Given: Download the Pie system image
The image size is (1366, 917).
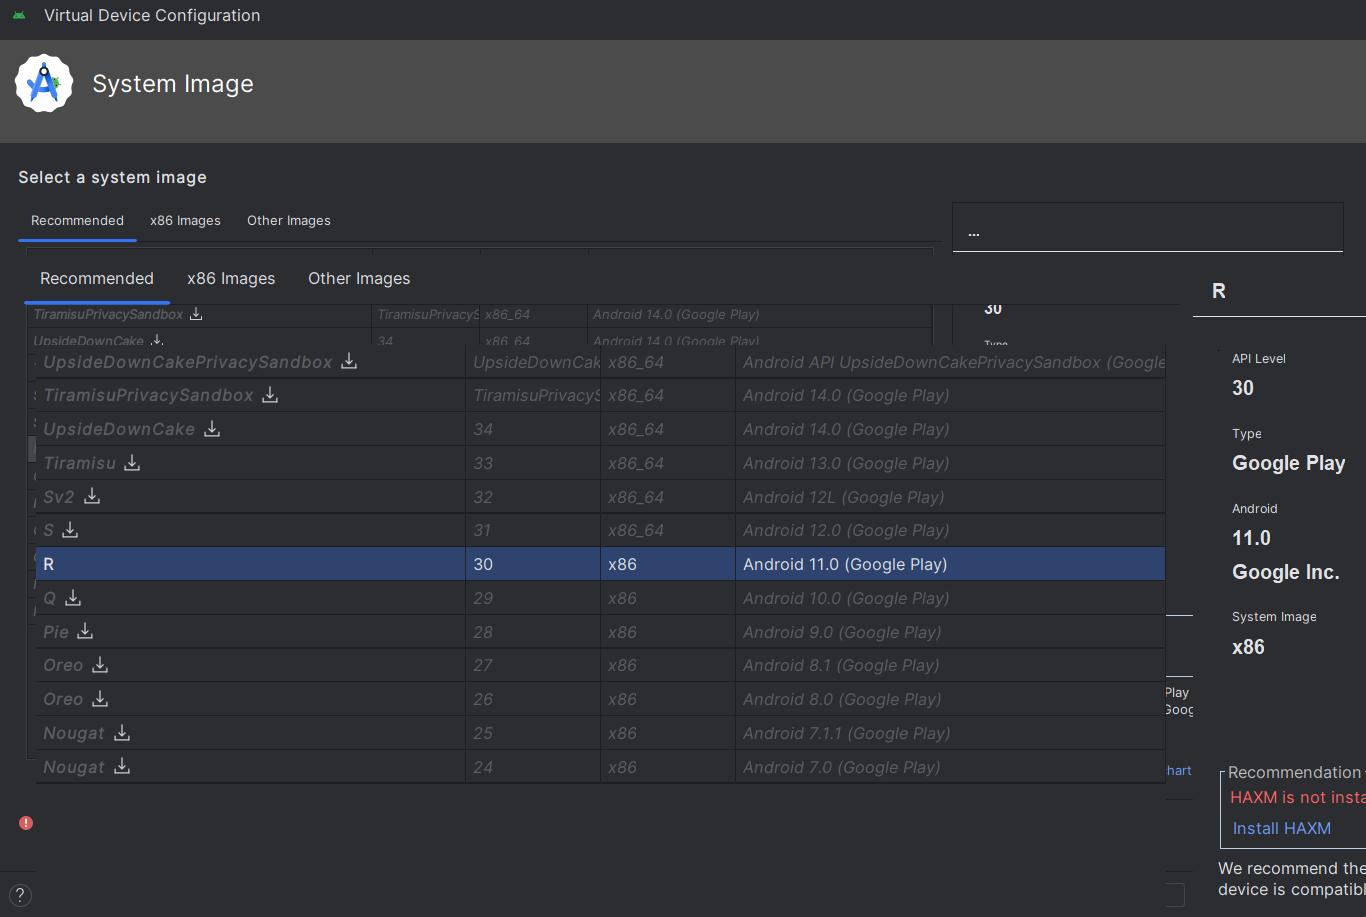Looking at the screenshot, I should [85, 631].
